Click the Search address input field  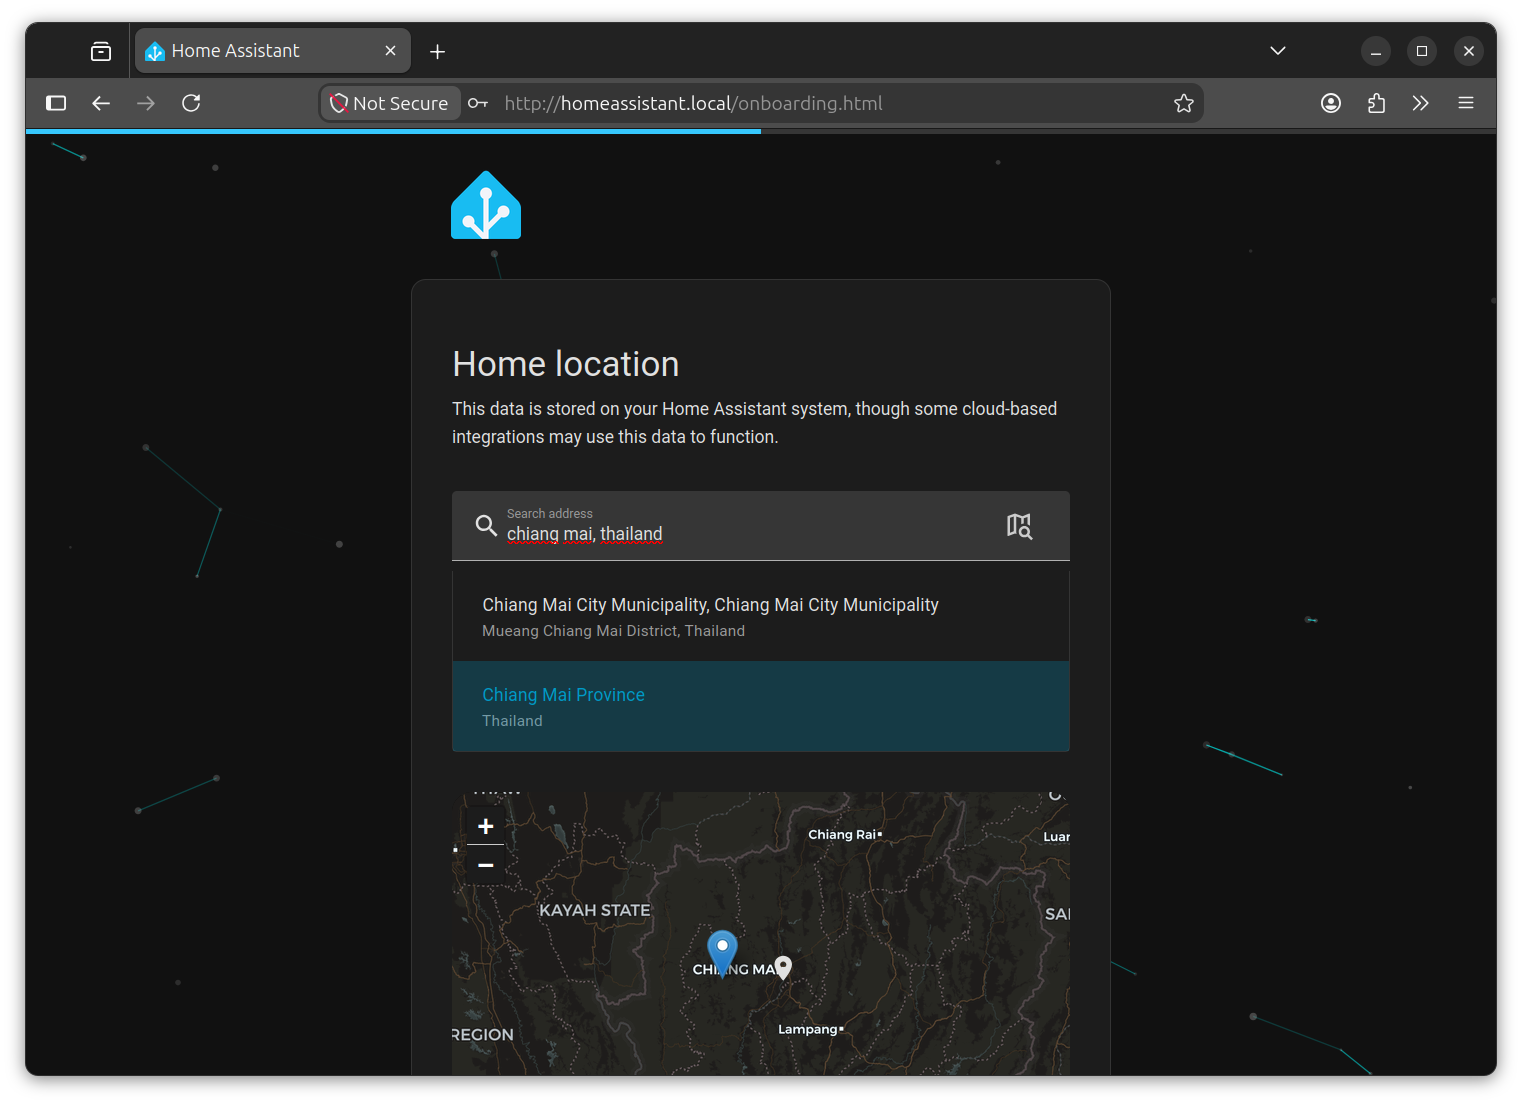coord(761,526)
